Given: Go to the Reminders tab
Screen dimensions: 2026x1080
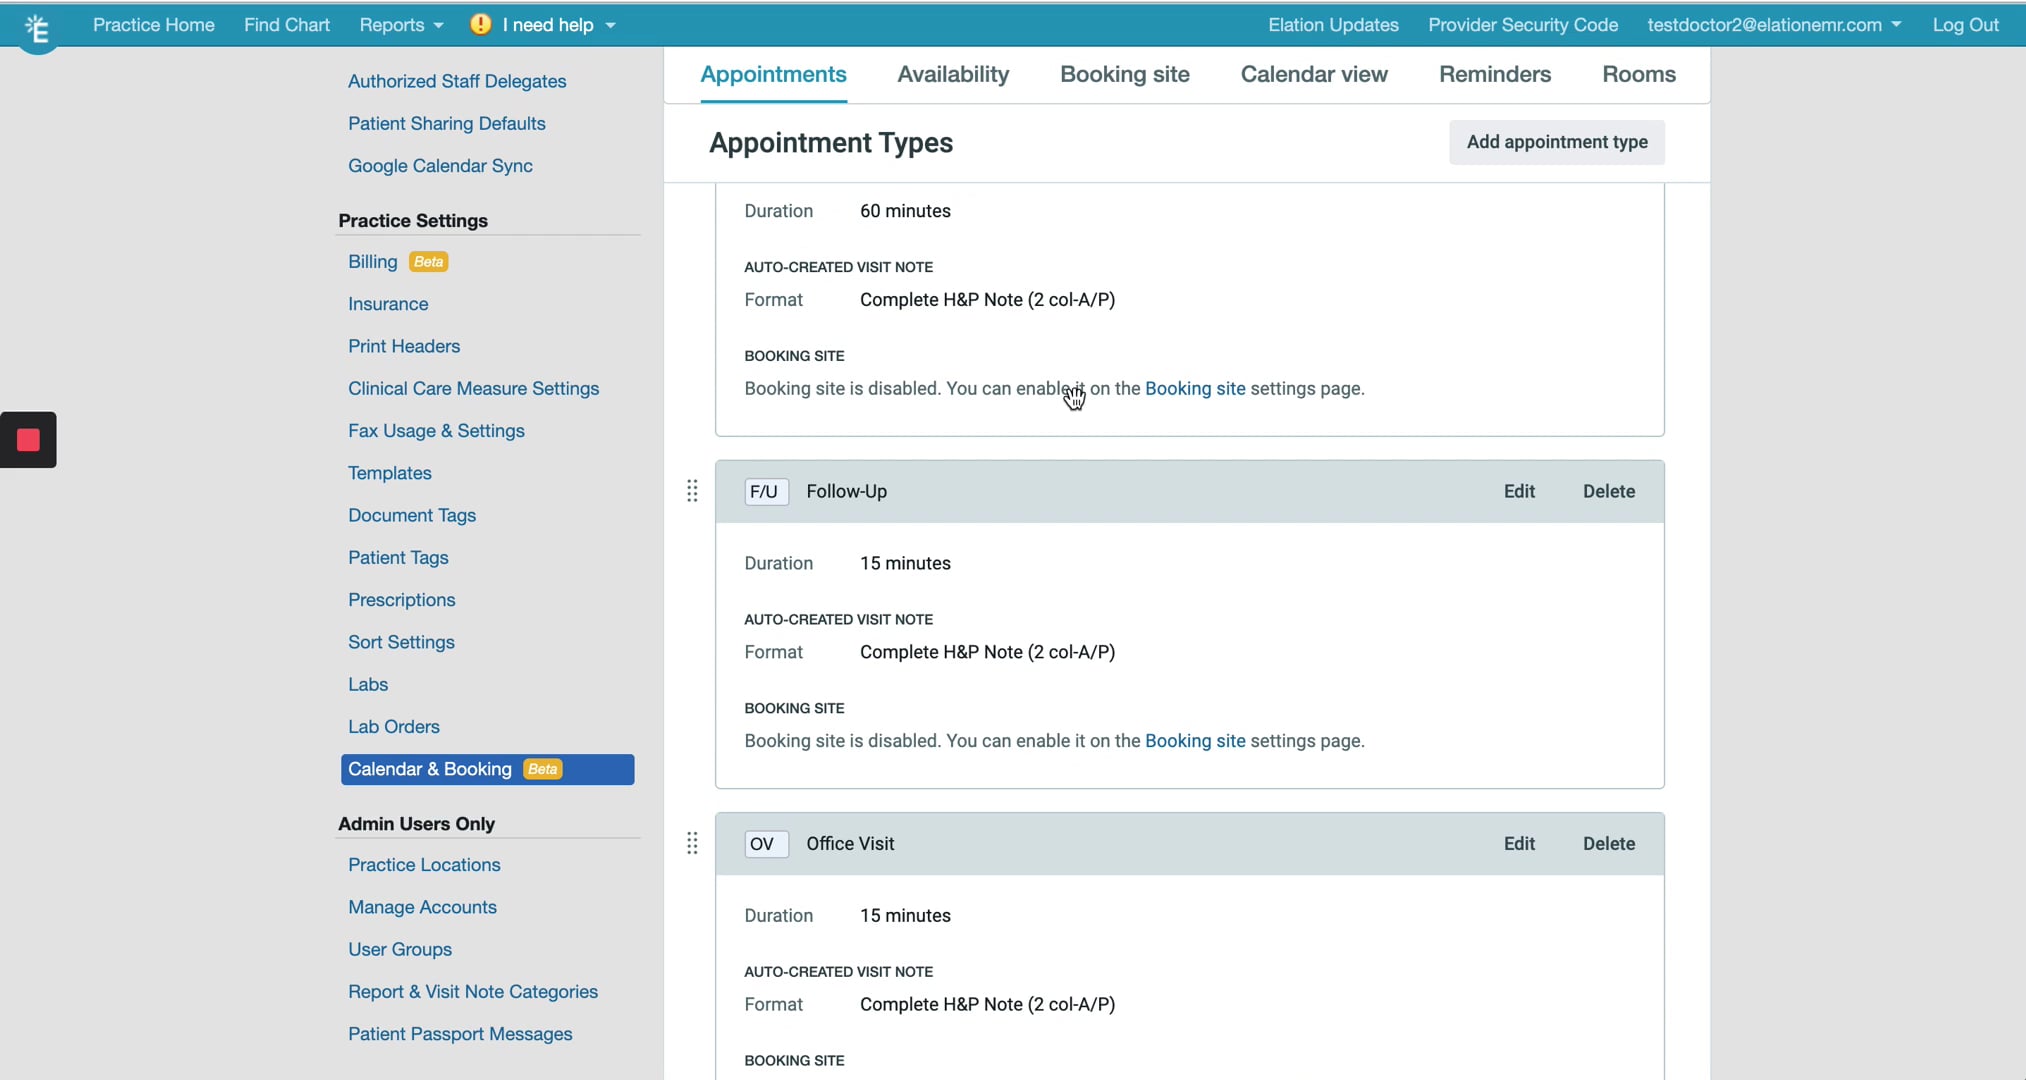Looking at the screenshot, I should pos(1495,74).
